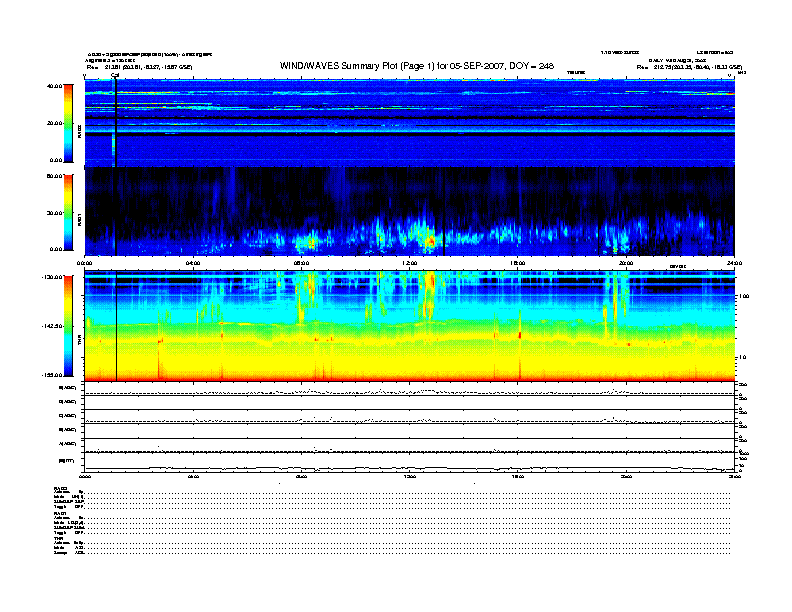This screenshot has height=612, width=792.
Task: Click the RAD2 spectrogram panel
Action: 410,123
